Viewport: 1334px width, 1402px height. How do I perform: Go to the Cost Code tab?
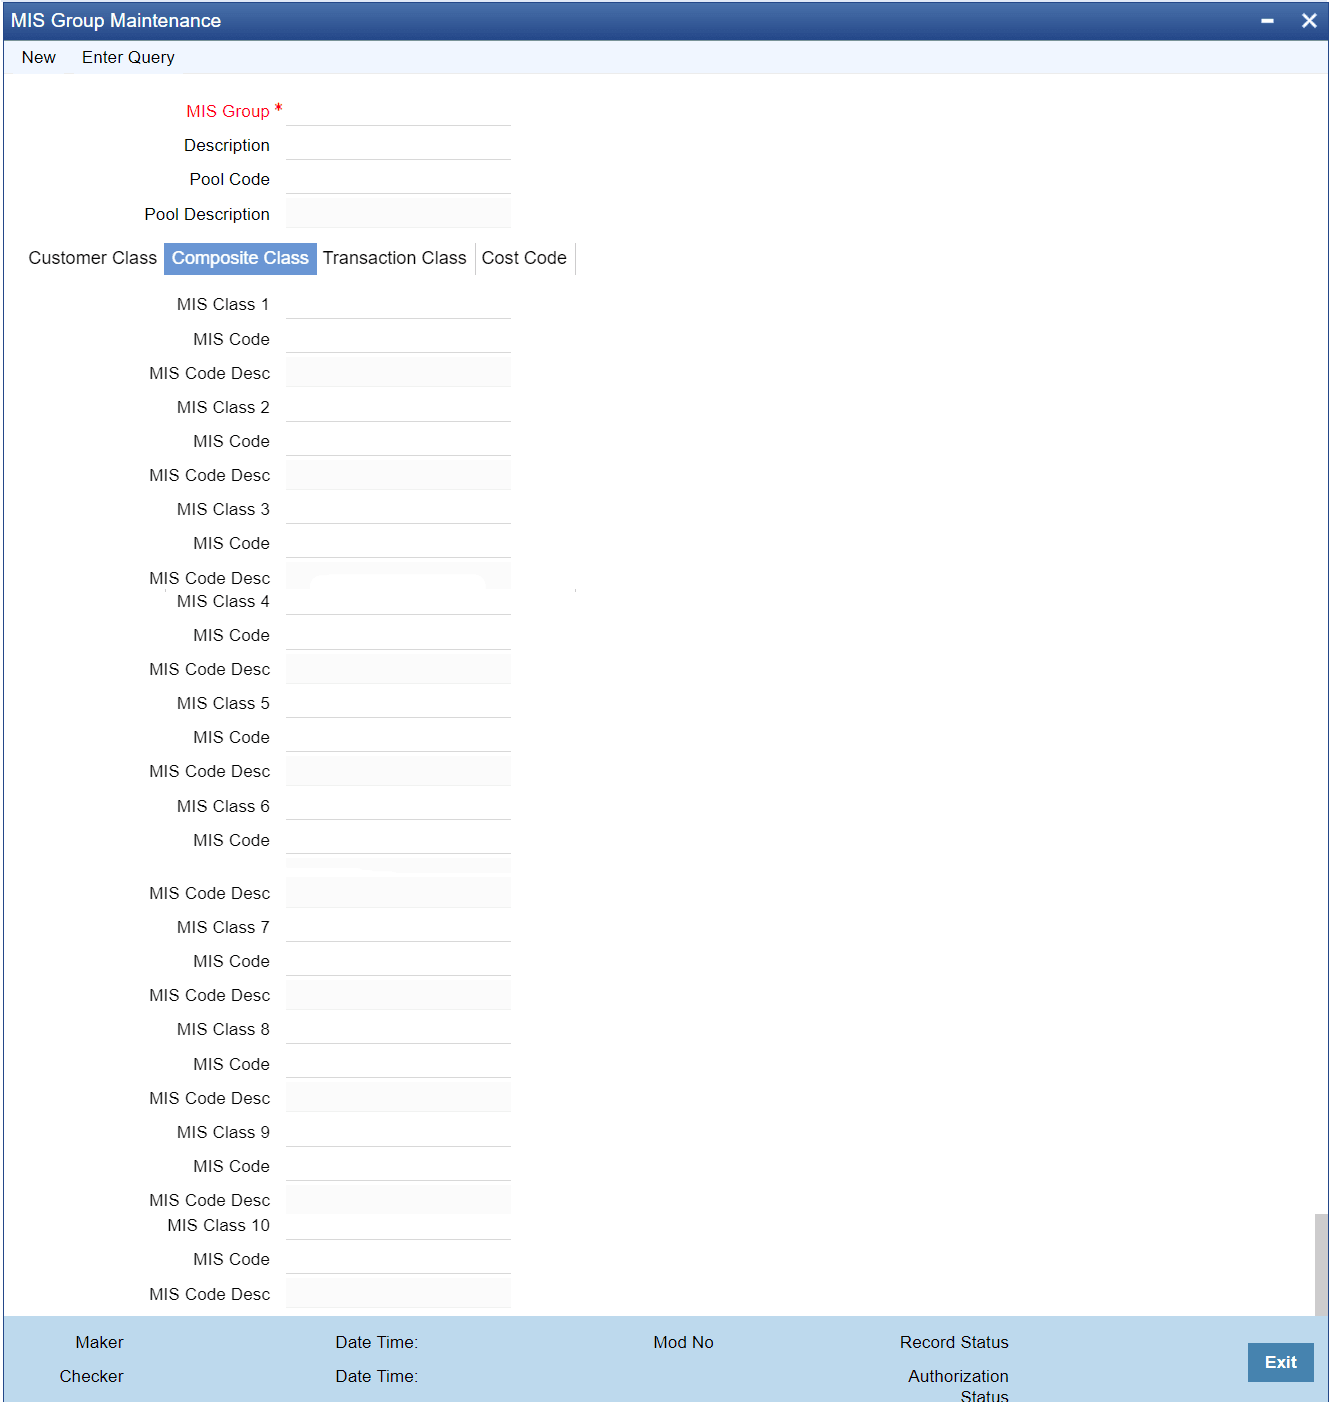(x=524, y=258)
